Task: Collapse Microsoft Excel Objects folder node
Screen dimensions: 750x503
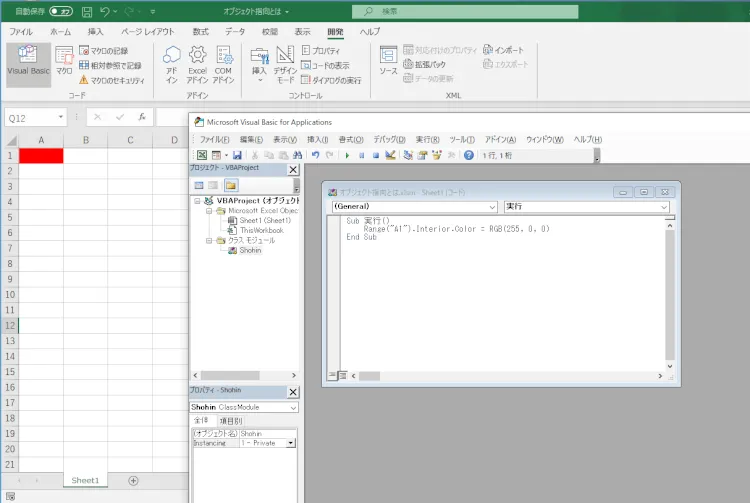Action: point(209,211)
